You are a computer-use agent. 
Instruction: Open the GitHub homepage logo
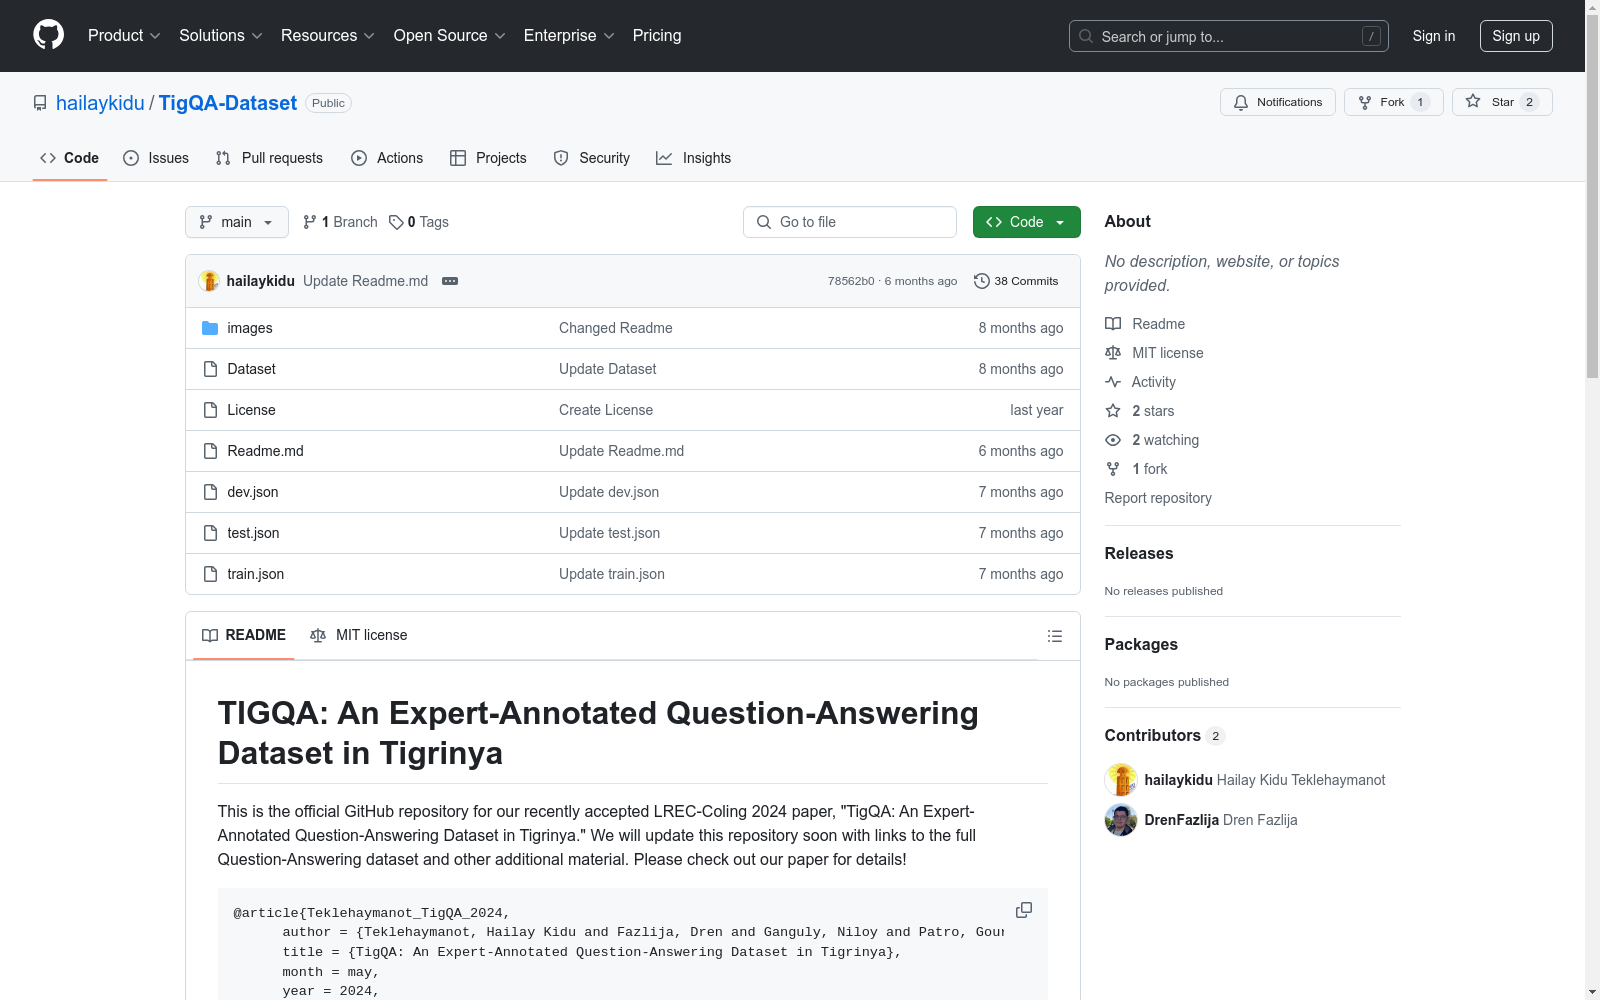[48, 35]
